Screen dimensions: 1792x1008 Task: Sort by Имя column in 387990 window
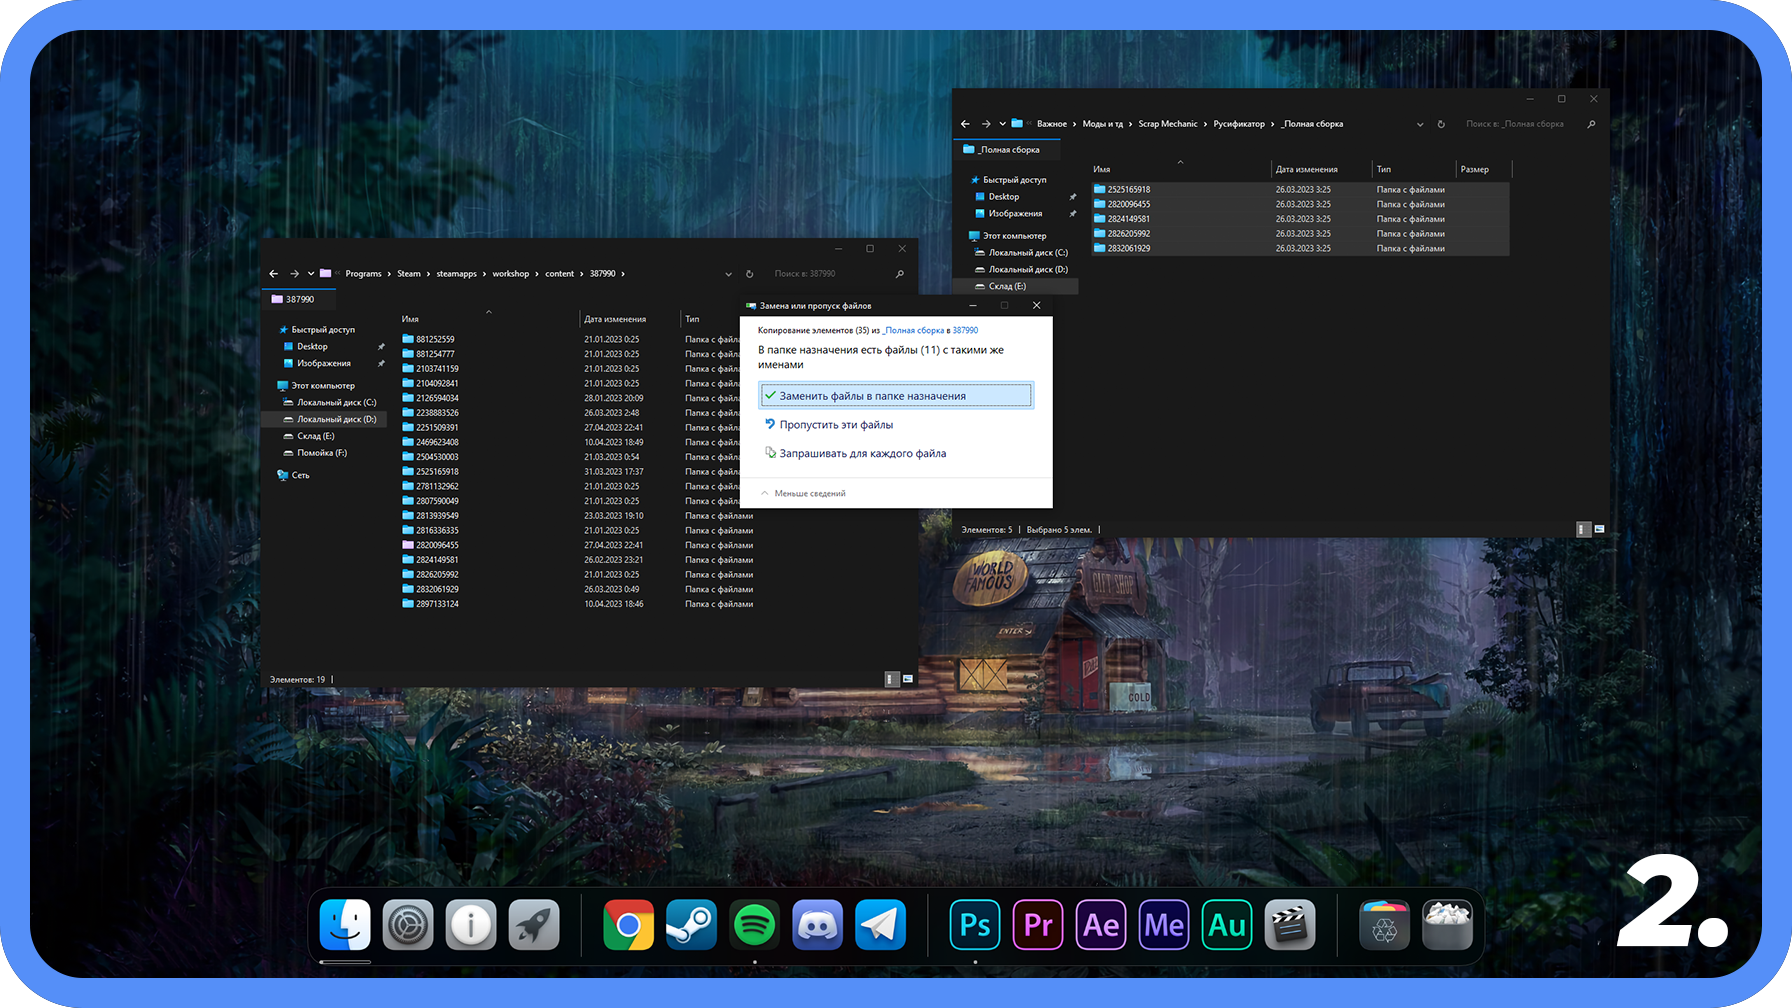[x=410, y=319]
